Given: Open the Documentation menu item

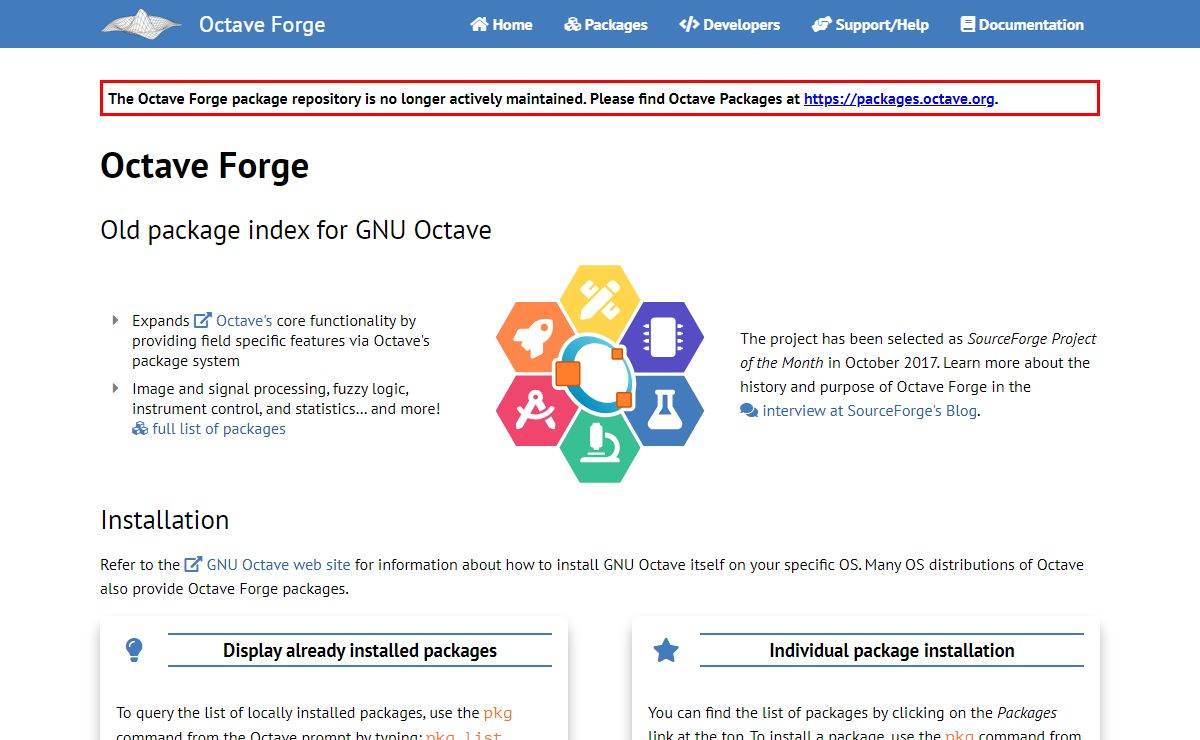Looking at the screenshot, I should coord(1022,25).
